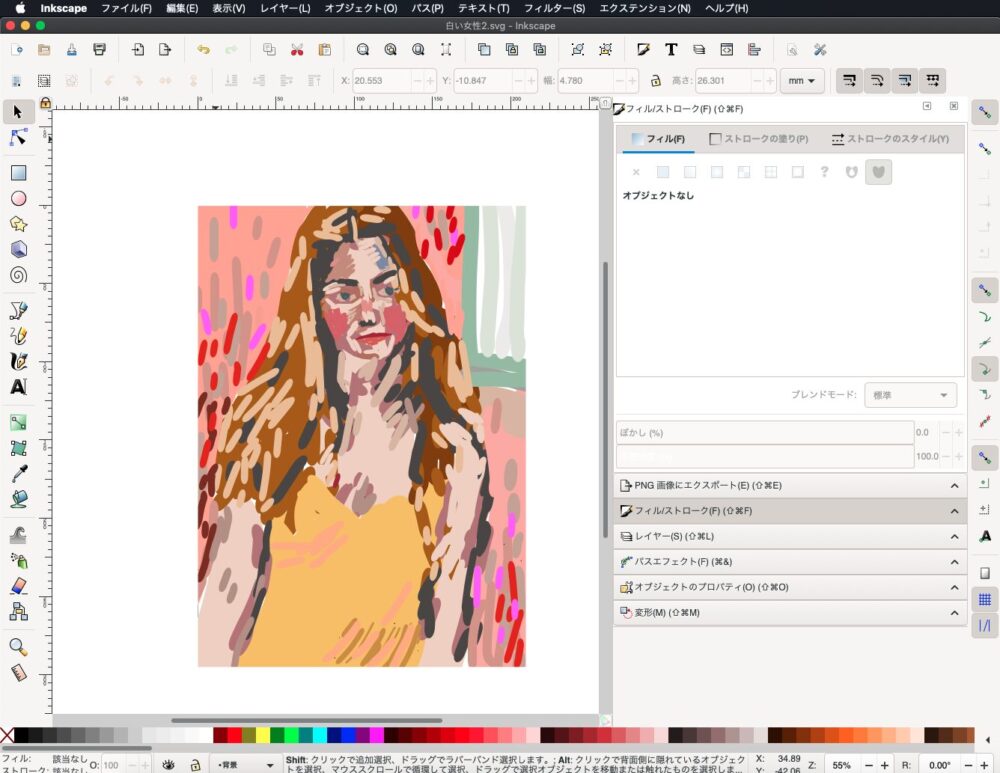
Task: Select the Eraser tool
Action: point(18,586)
